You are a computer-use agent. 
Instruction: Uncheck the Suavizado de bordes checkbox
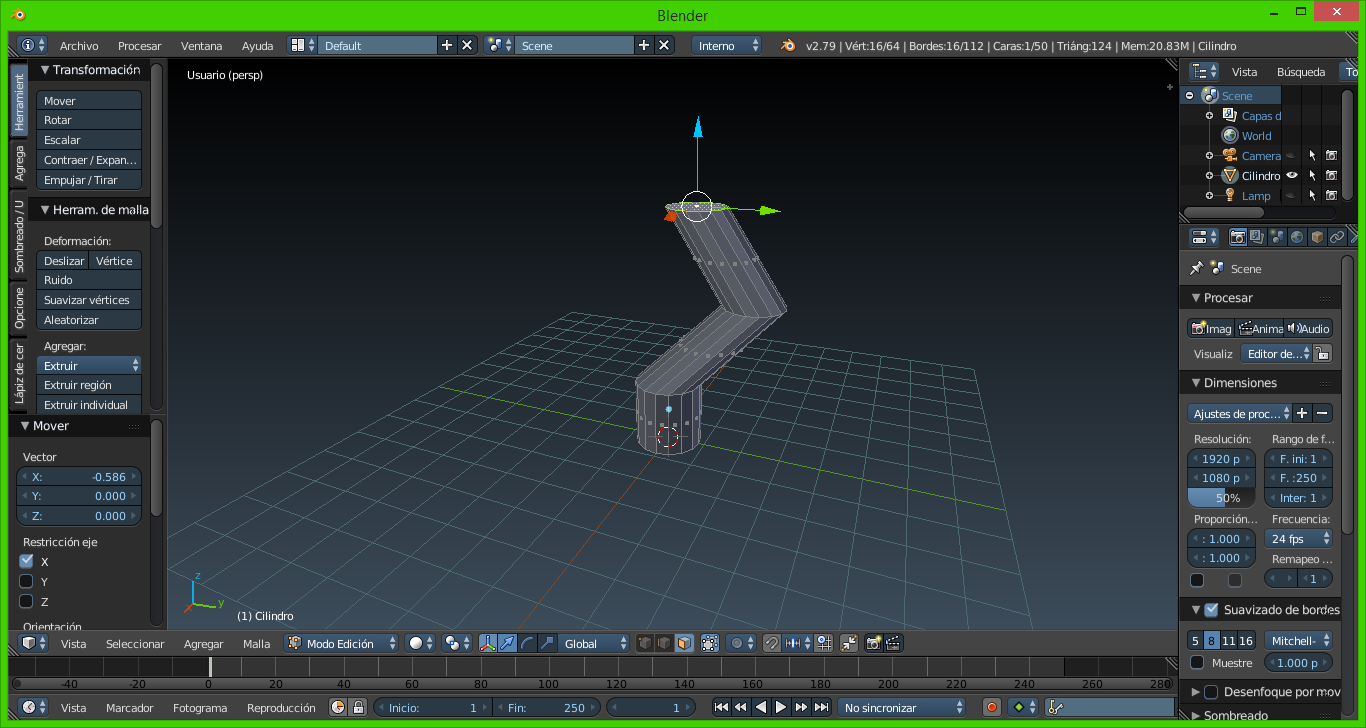1211,610
